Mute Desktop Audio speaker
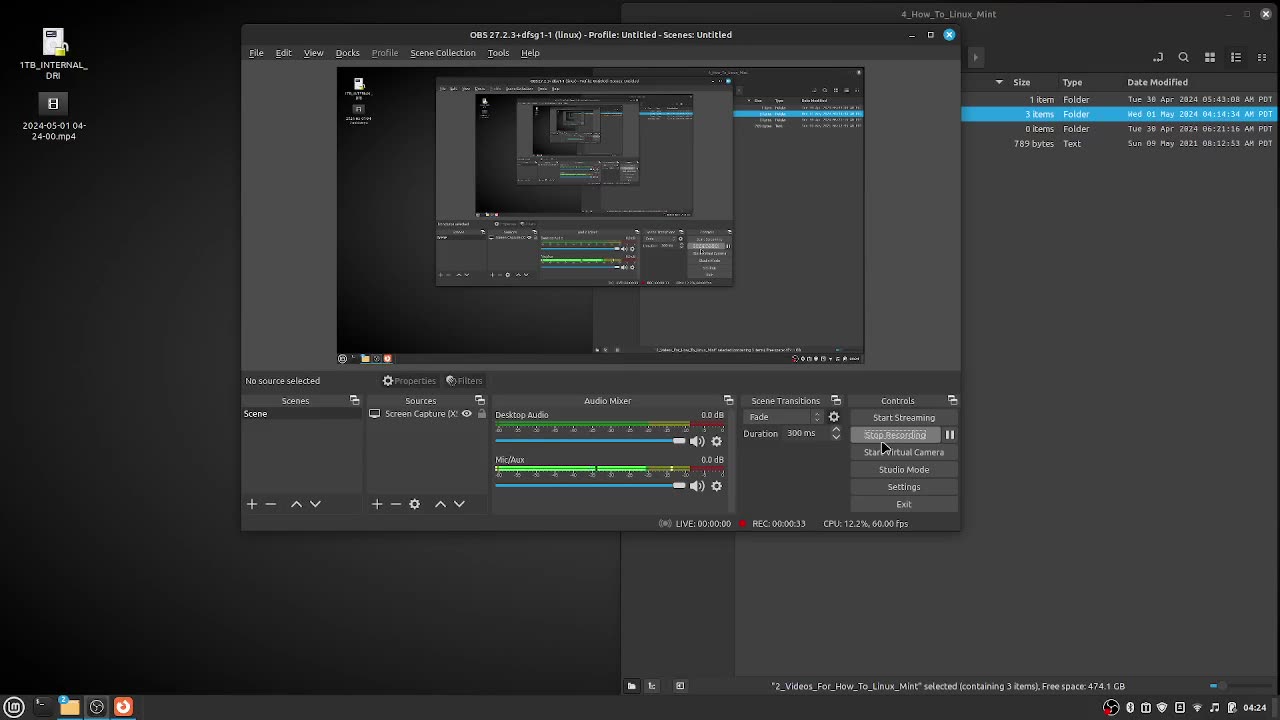Screen dimensions: 1280x720 pyautogui.click(x=697, y=441)
